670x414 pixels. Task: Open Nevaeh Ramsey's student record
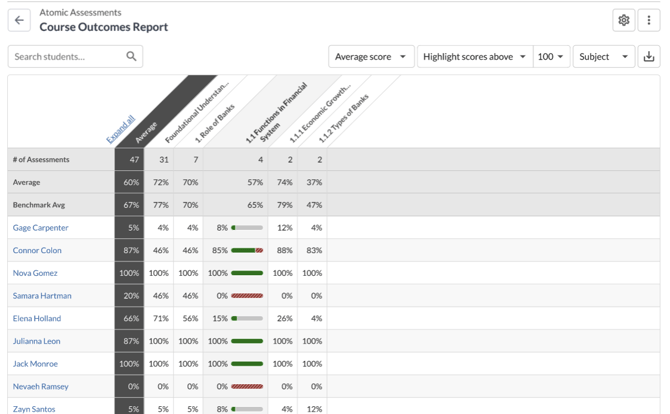tap(41, 386)
